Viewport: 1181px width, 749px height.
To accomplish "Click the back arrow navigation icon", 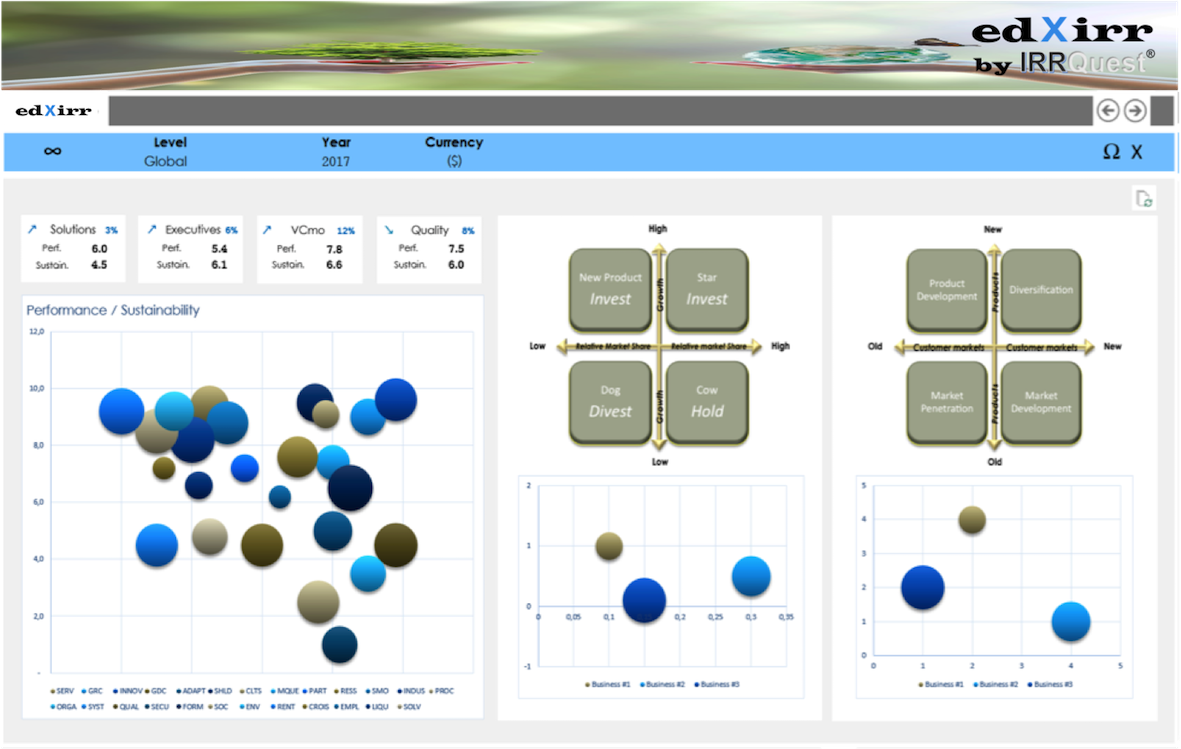I will tap(1107, 111).
